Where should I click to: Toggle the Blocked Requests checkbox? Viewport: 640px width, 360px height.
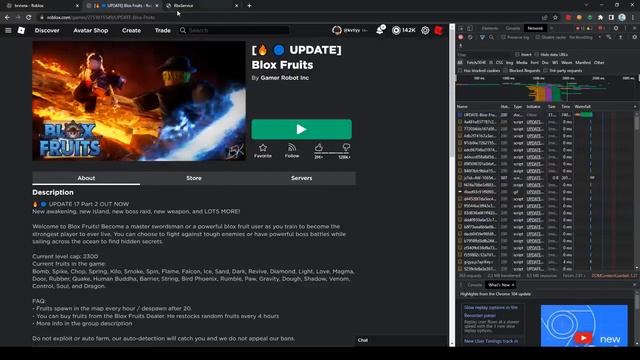(505, 71)
